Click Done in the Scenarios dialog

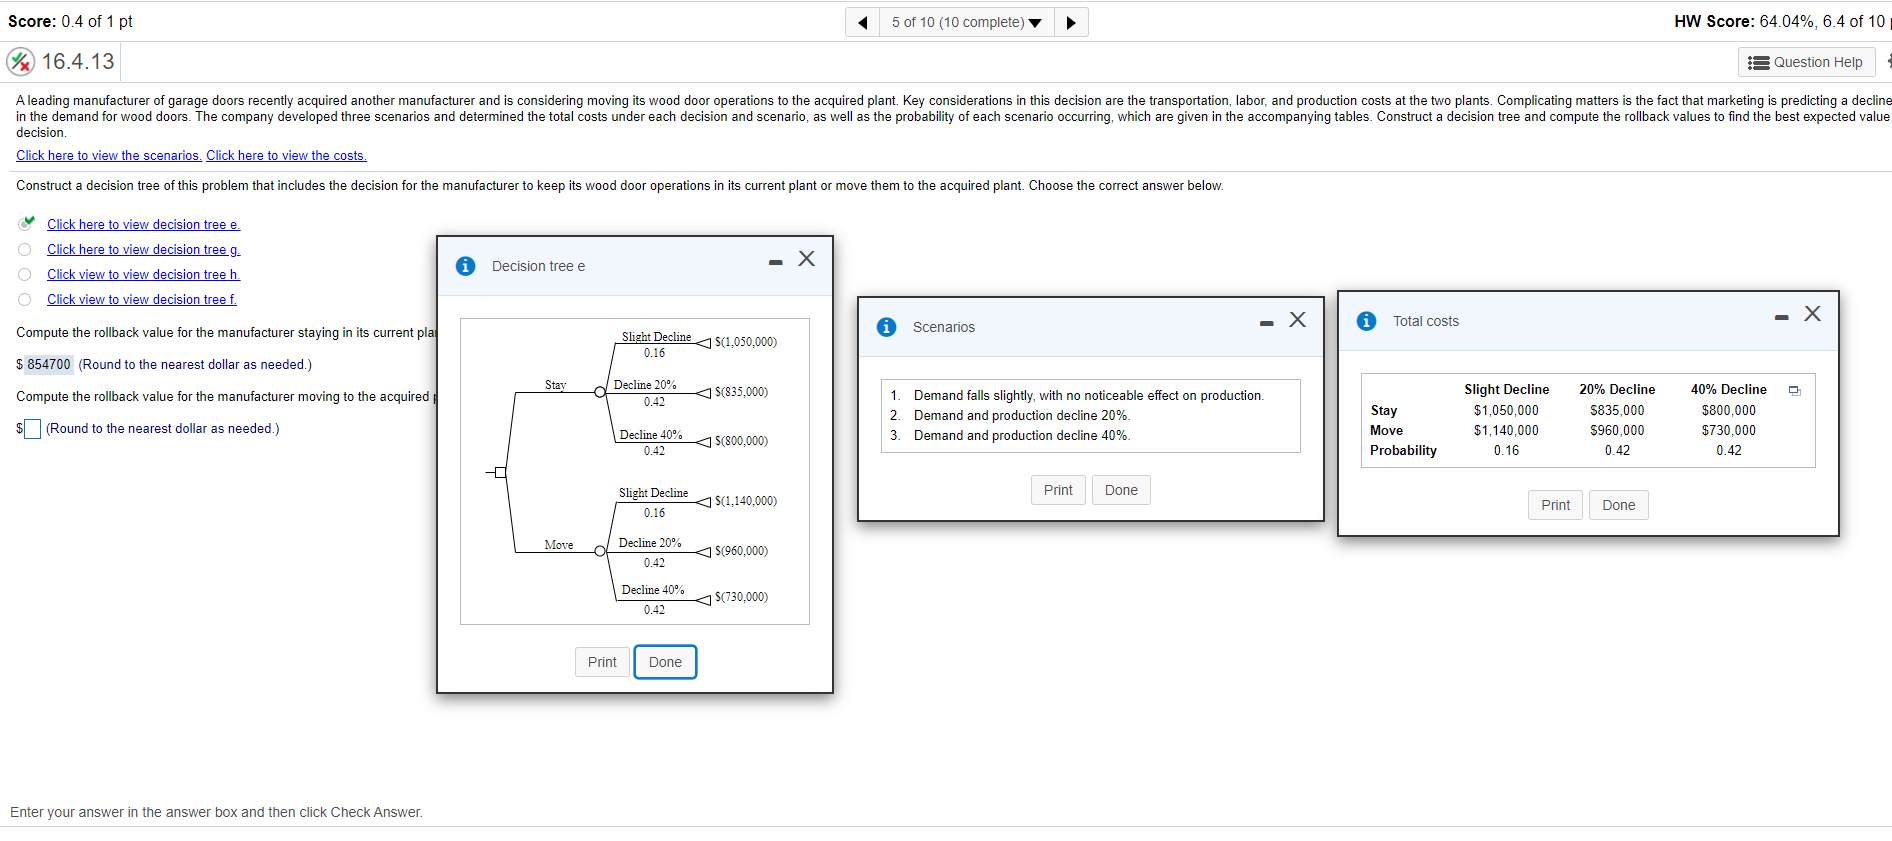(x=1121, y=490)
